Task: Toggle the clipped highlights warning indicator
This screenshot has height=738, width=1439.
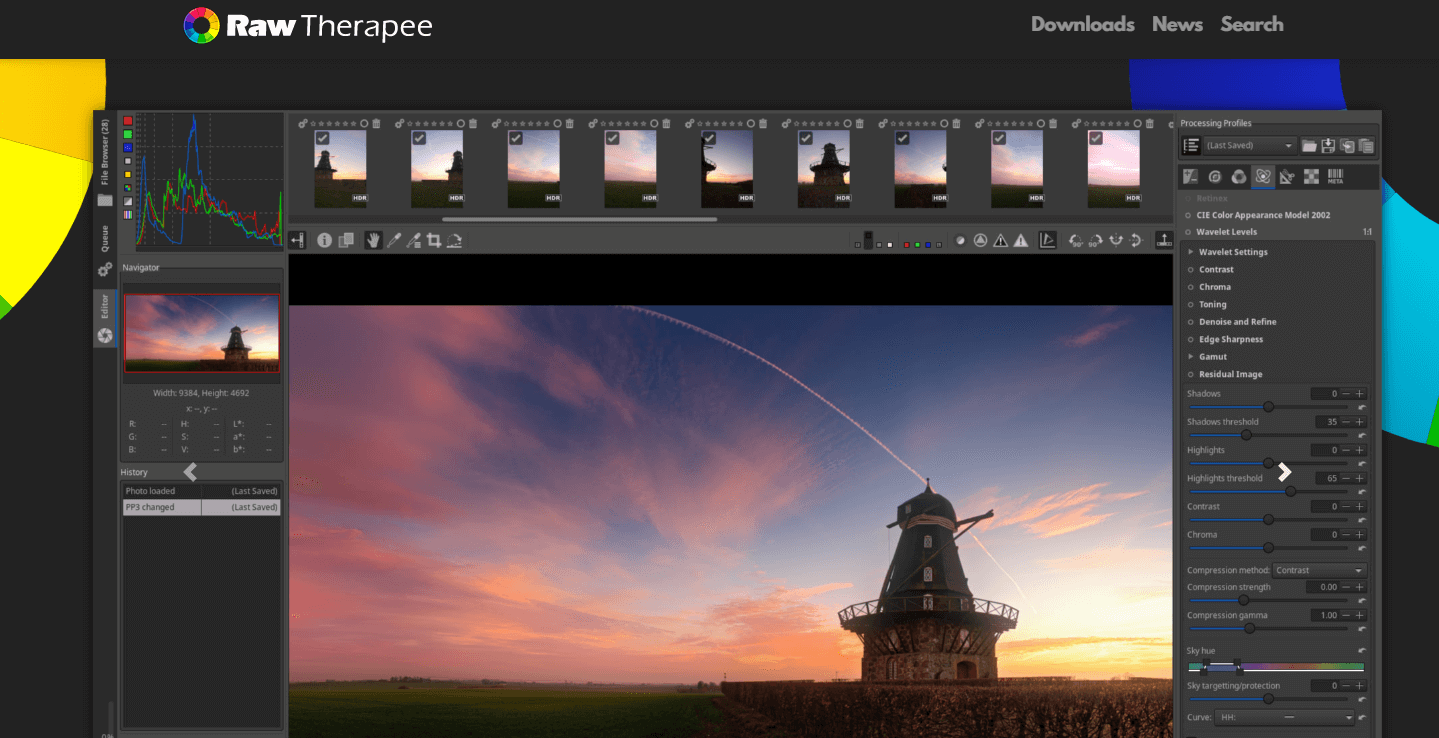Action: (x=1021, y=240)
